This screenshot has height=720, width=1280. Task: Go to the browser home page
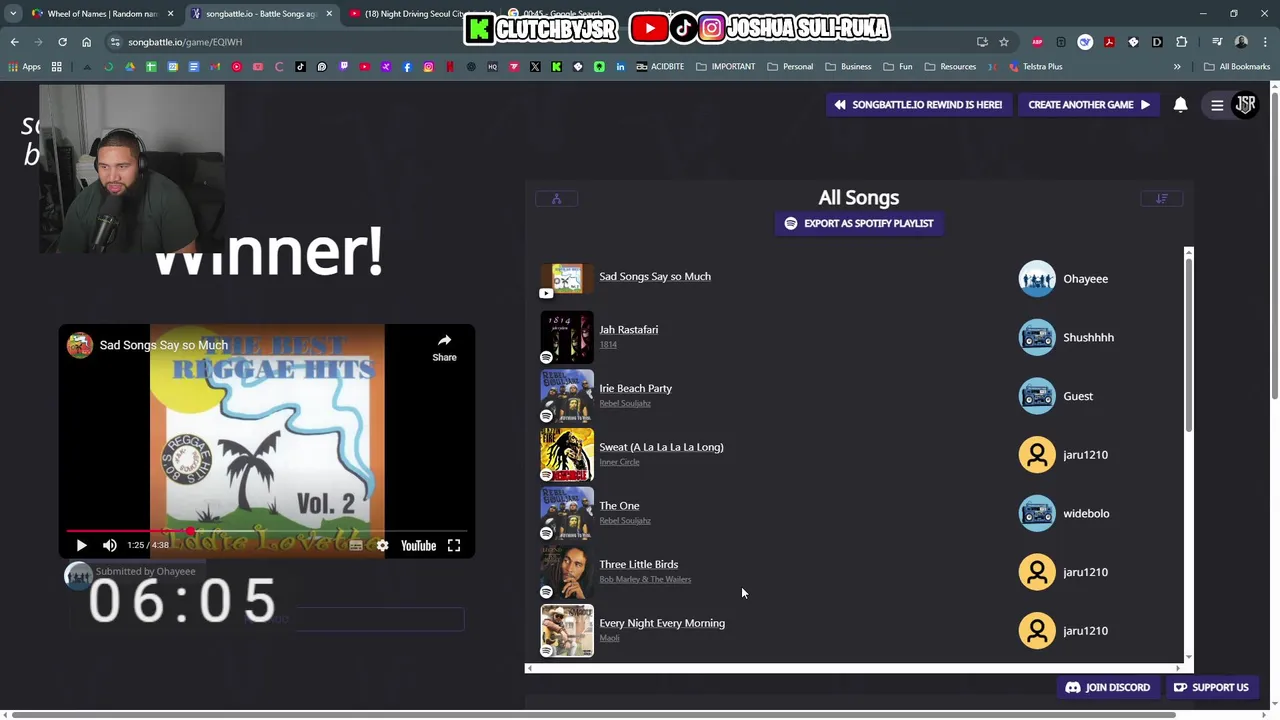pos(86,42)
